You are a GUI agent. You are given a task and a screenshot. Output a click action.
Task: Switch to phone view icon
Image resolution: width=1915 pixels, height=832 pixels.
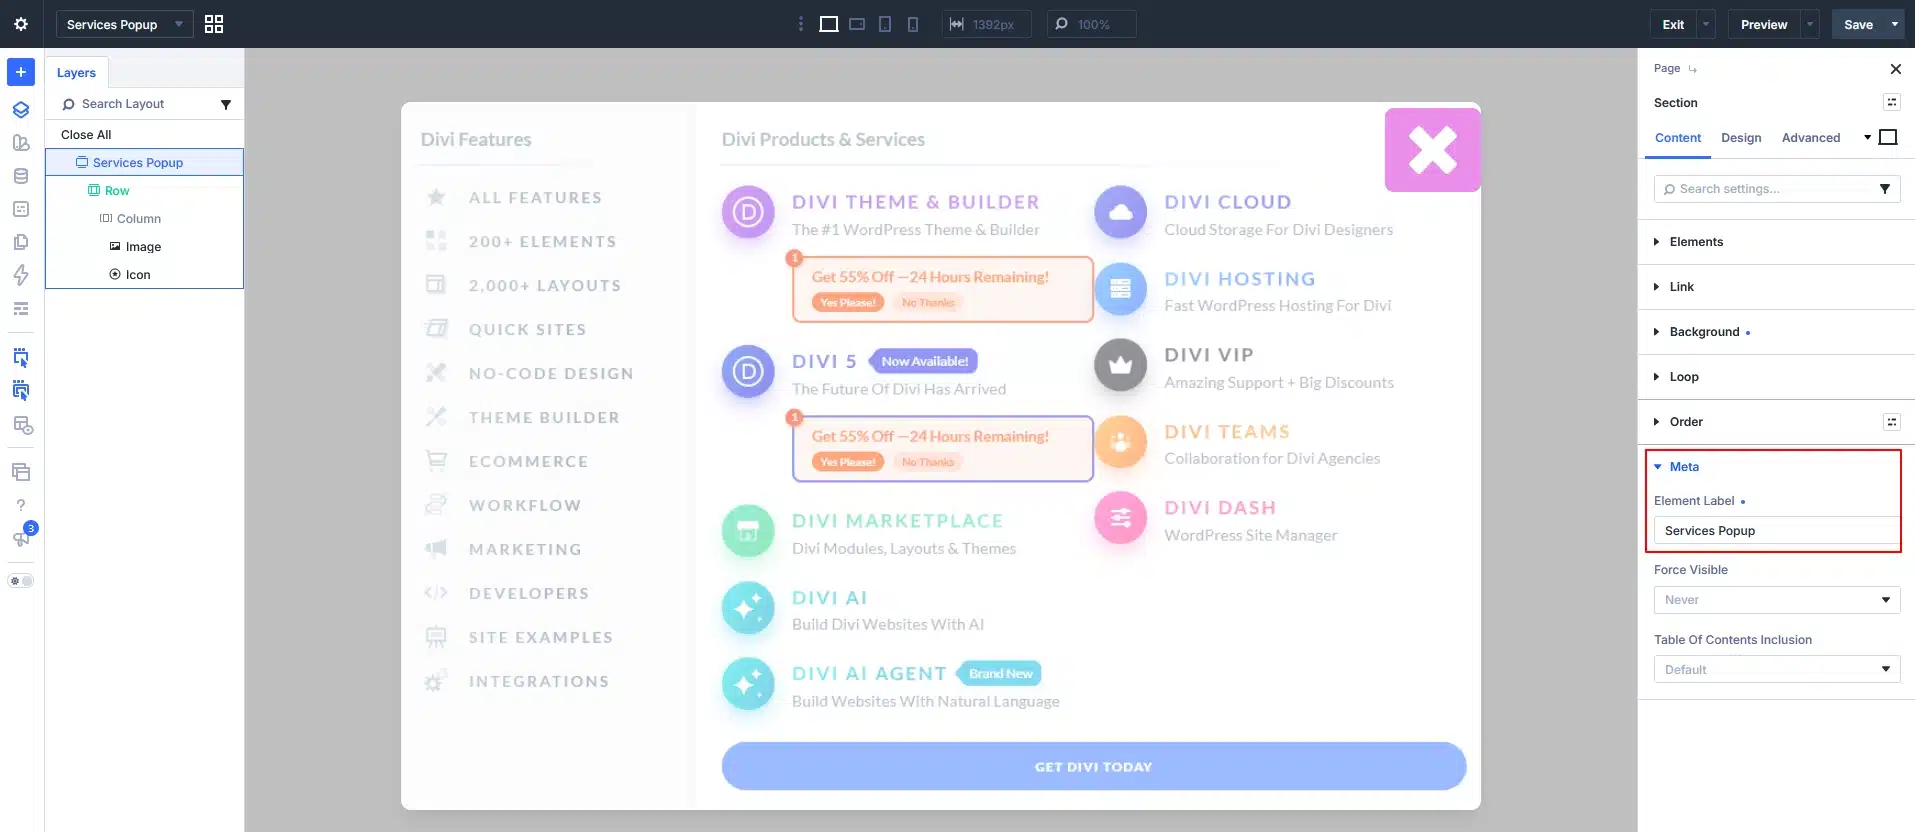tap(913, 24)
